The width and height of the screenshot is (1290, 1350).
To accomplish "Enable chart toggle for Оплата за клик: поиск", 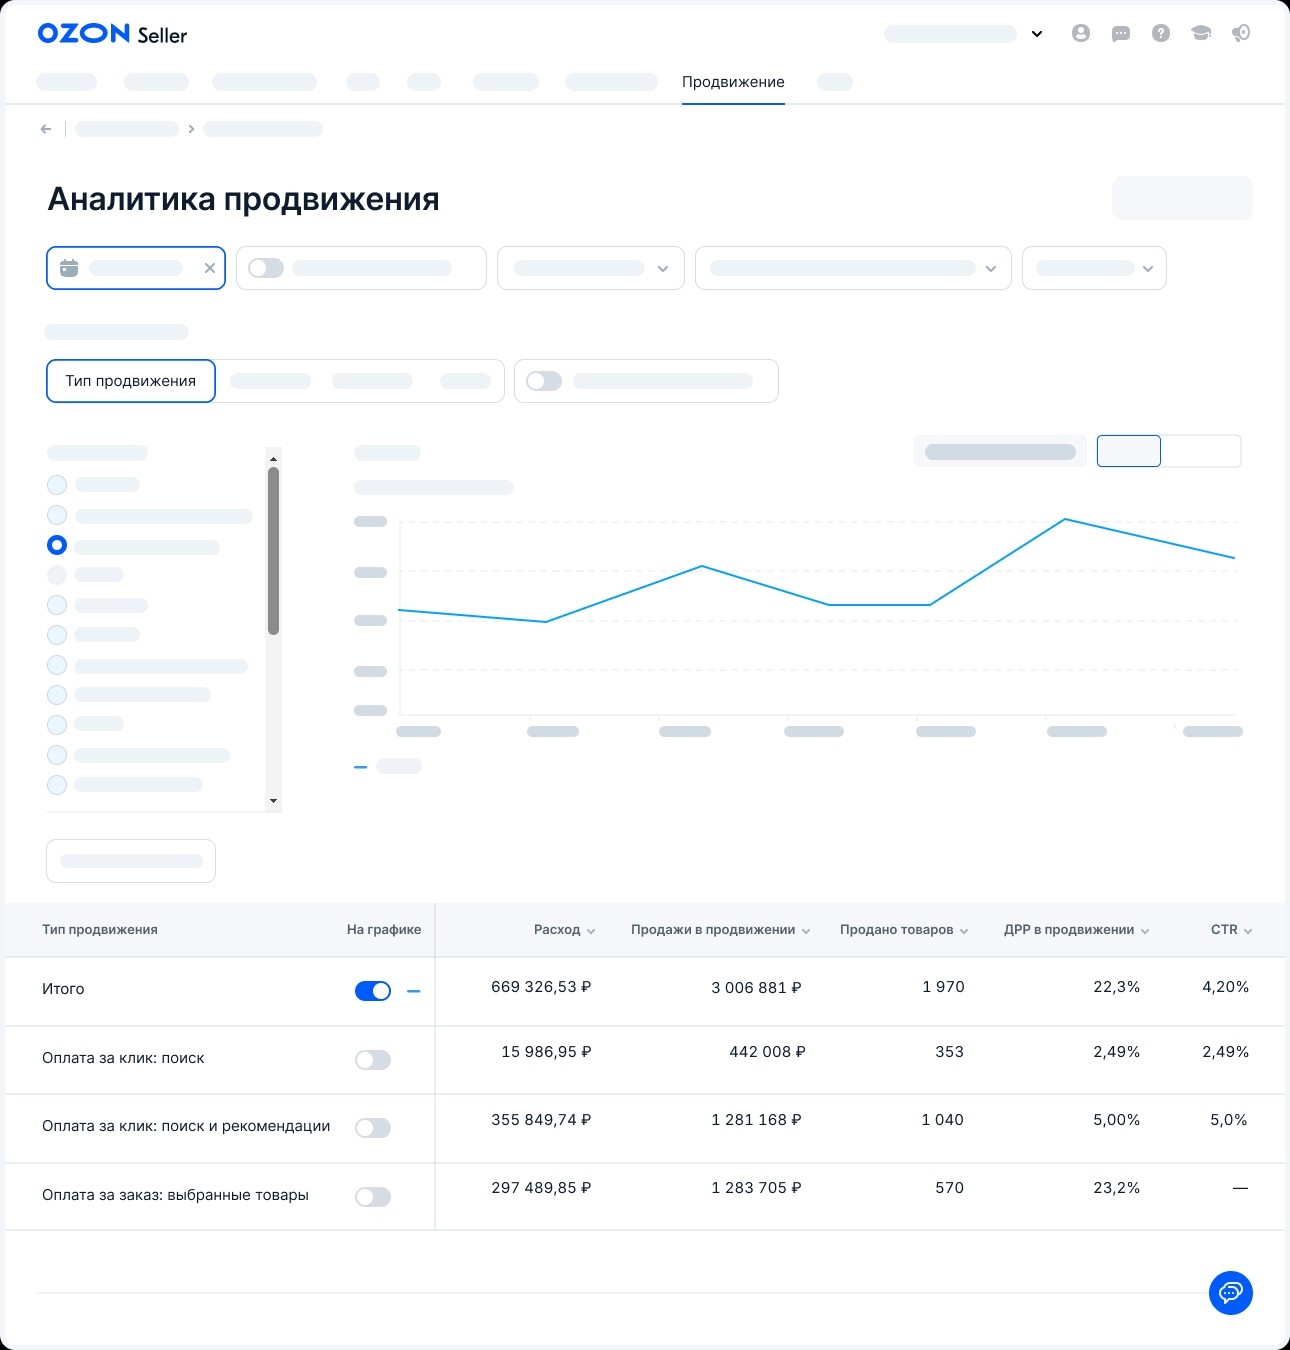I will [373, 1060].
